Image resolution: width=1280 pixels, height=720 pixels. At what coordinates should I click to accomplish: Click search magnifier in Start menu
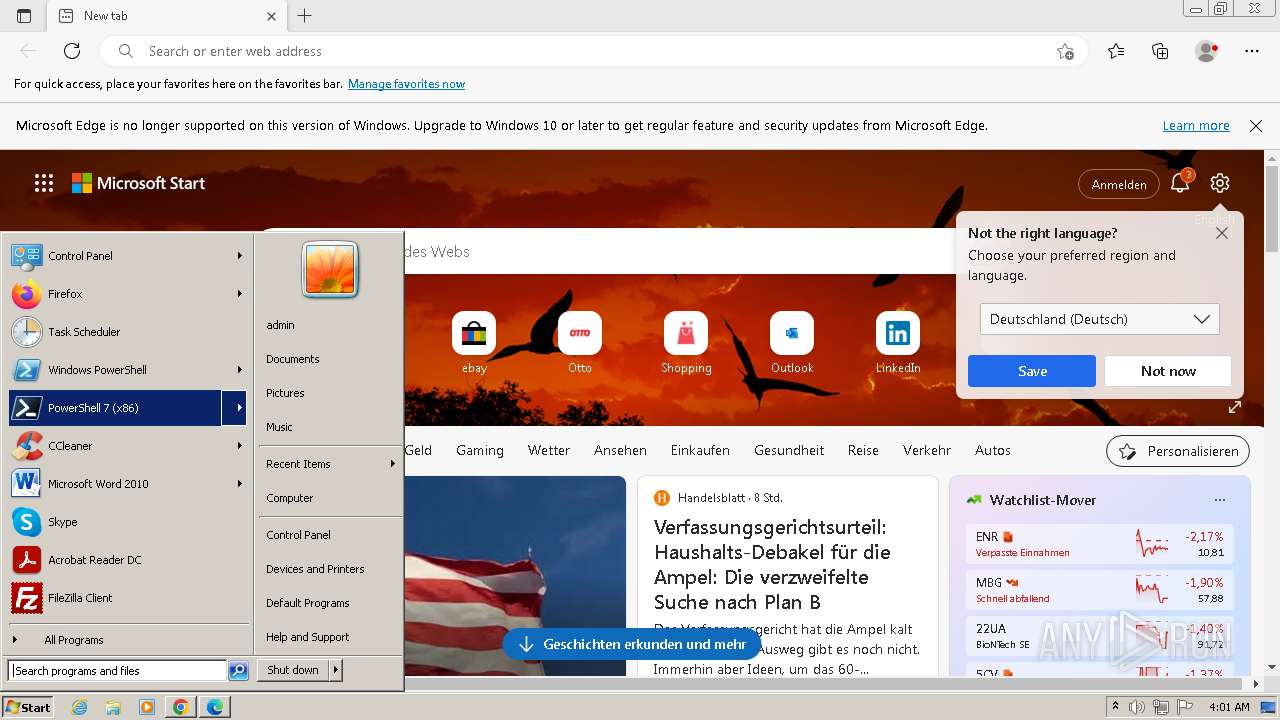click(x=238, y=671)
